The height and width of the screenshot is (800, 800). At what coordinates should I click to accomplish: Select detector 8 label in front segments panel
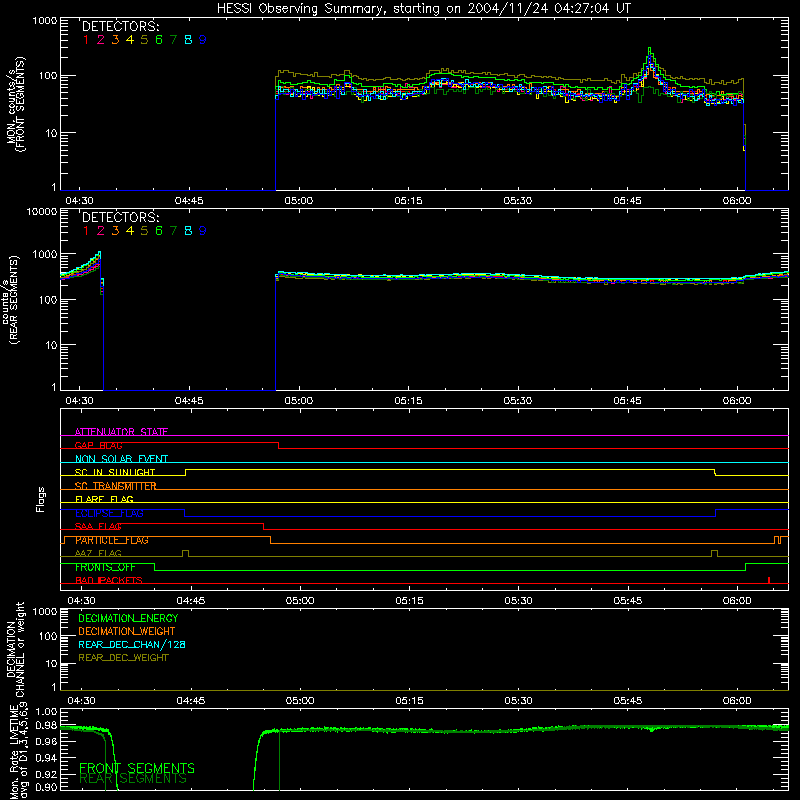[x=188, y=40]
